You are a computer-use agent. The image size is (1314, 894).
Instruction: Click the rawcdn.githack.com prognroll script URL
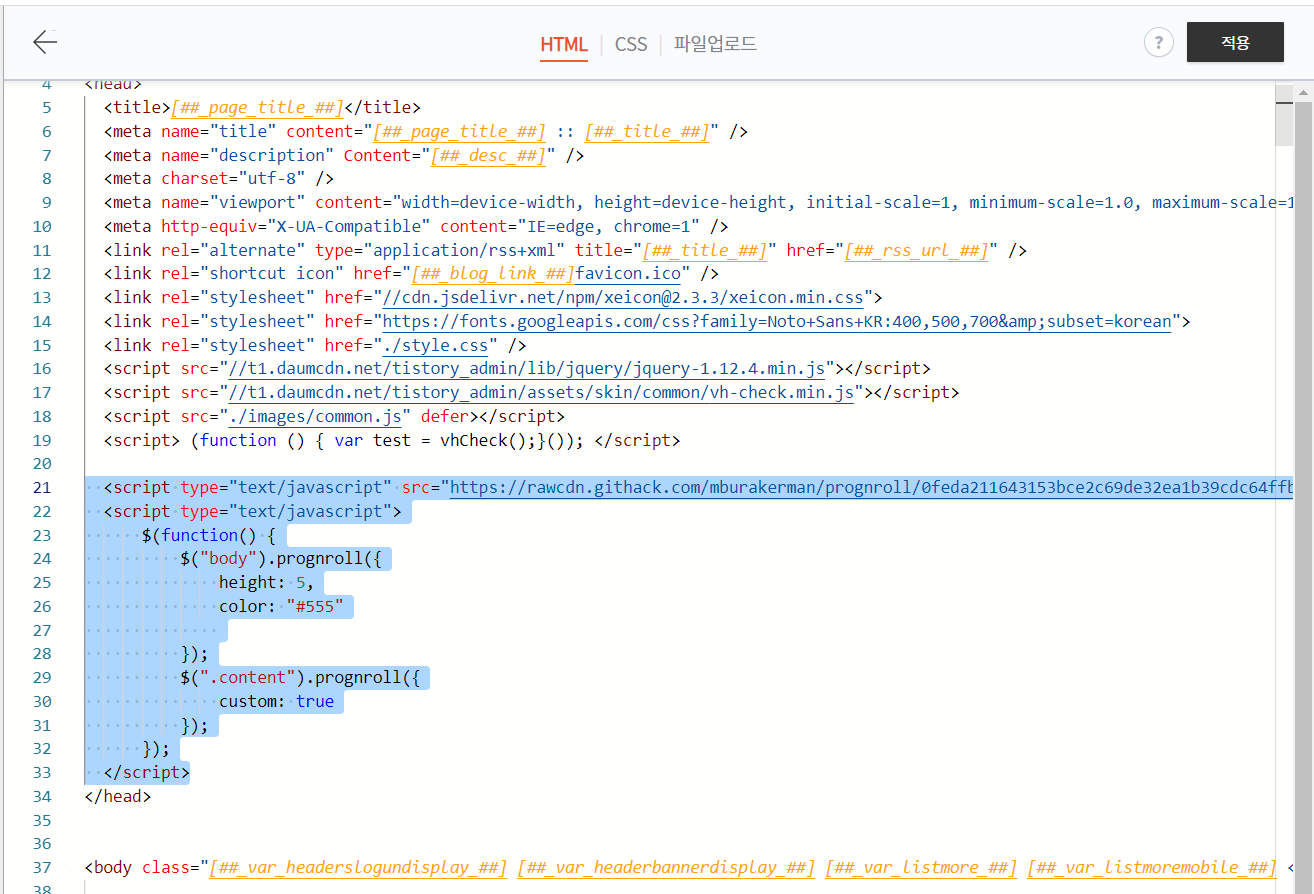point(871,487)
